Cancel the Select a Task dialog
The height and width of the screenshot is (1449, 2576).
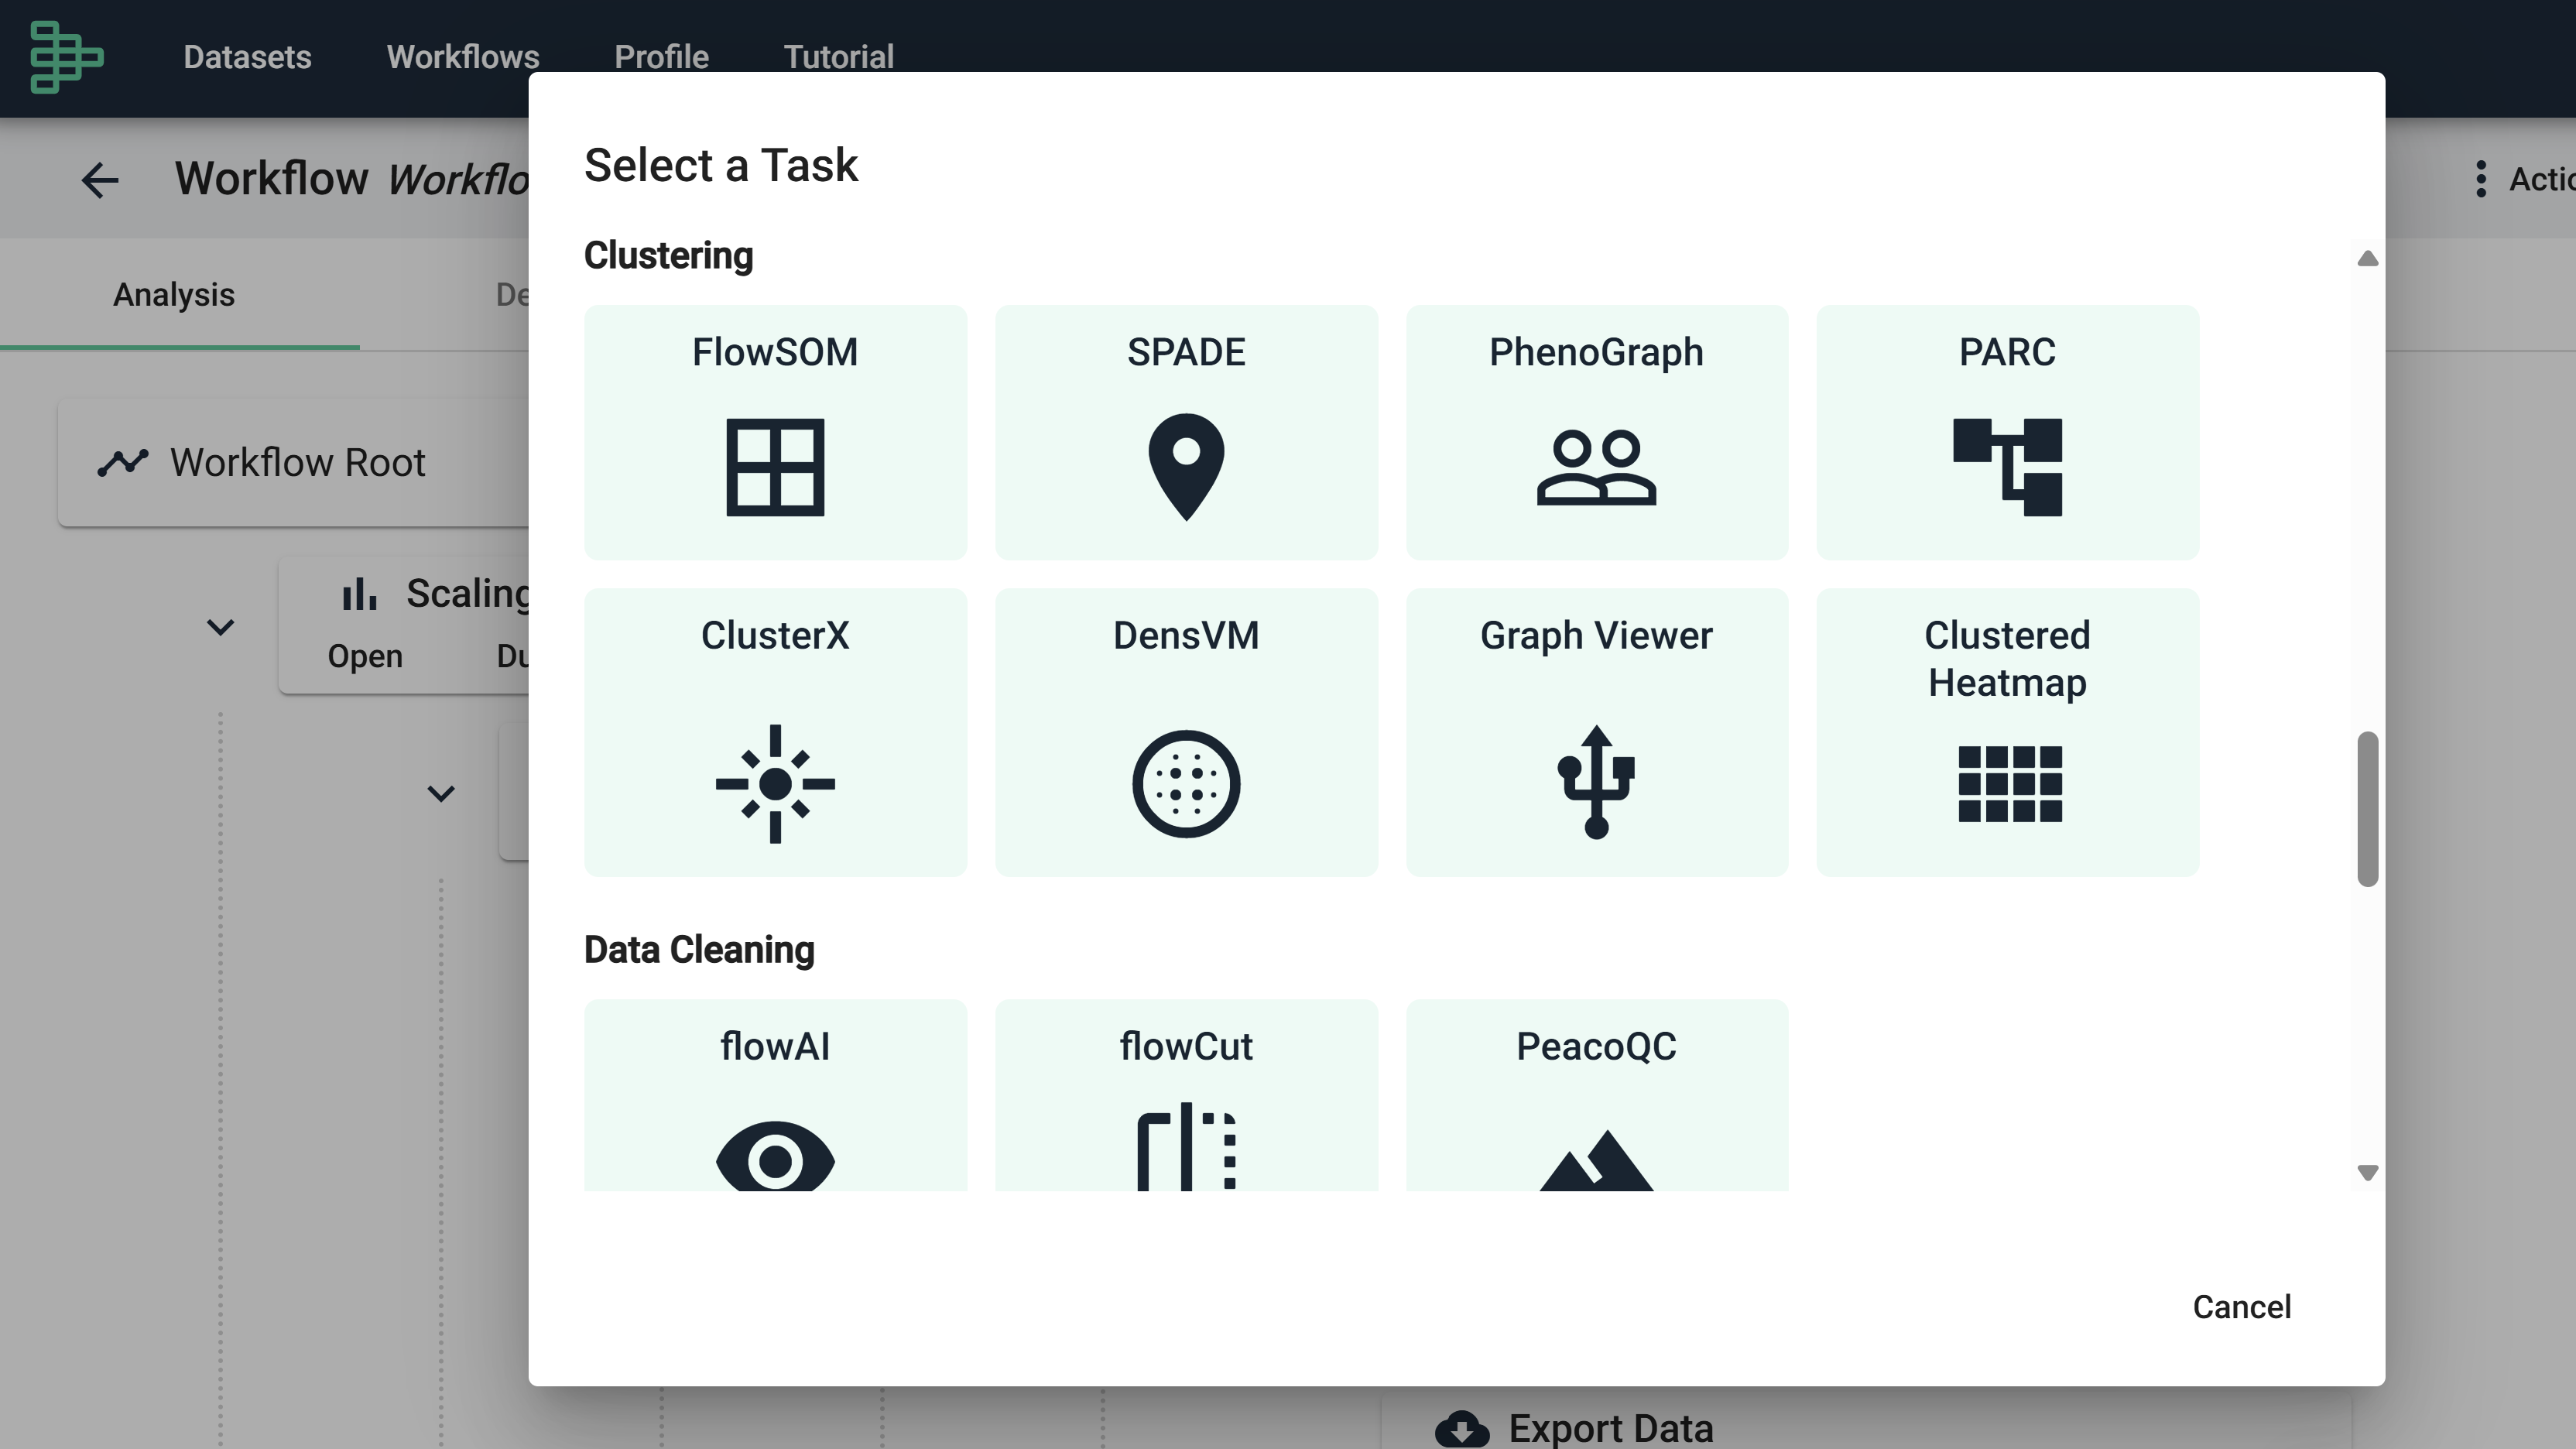click(x=2241, y=1306)
